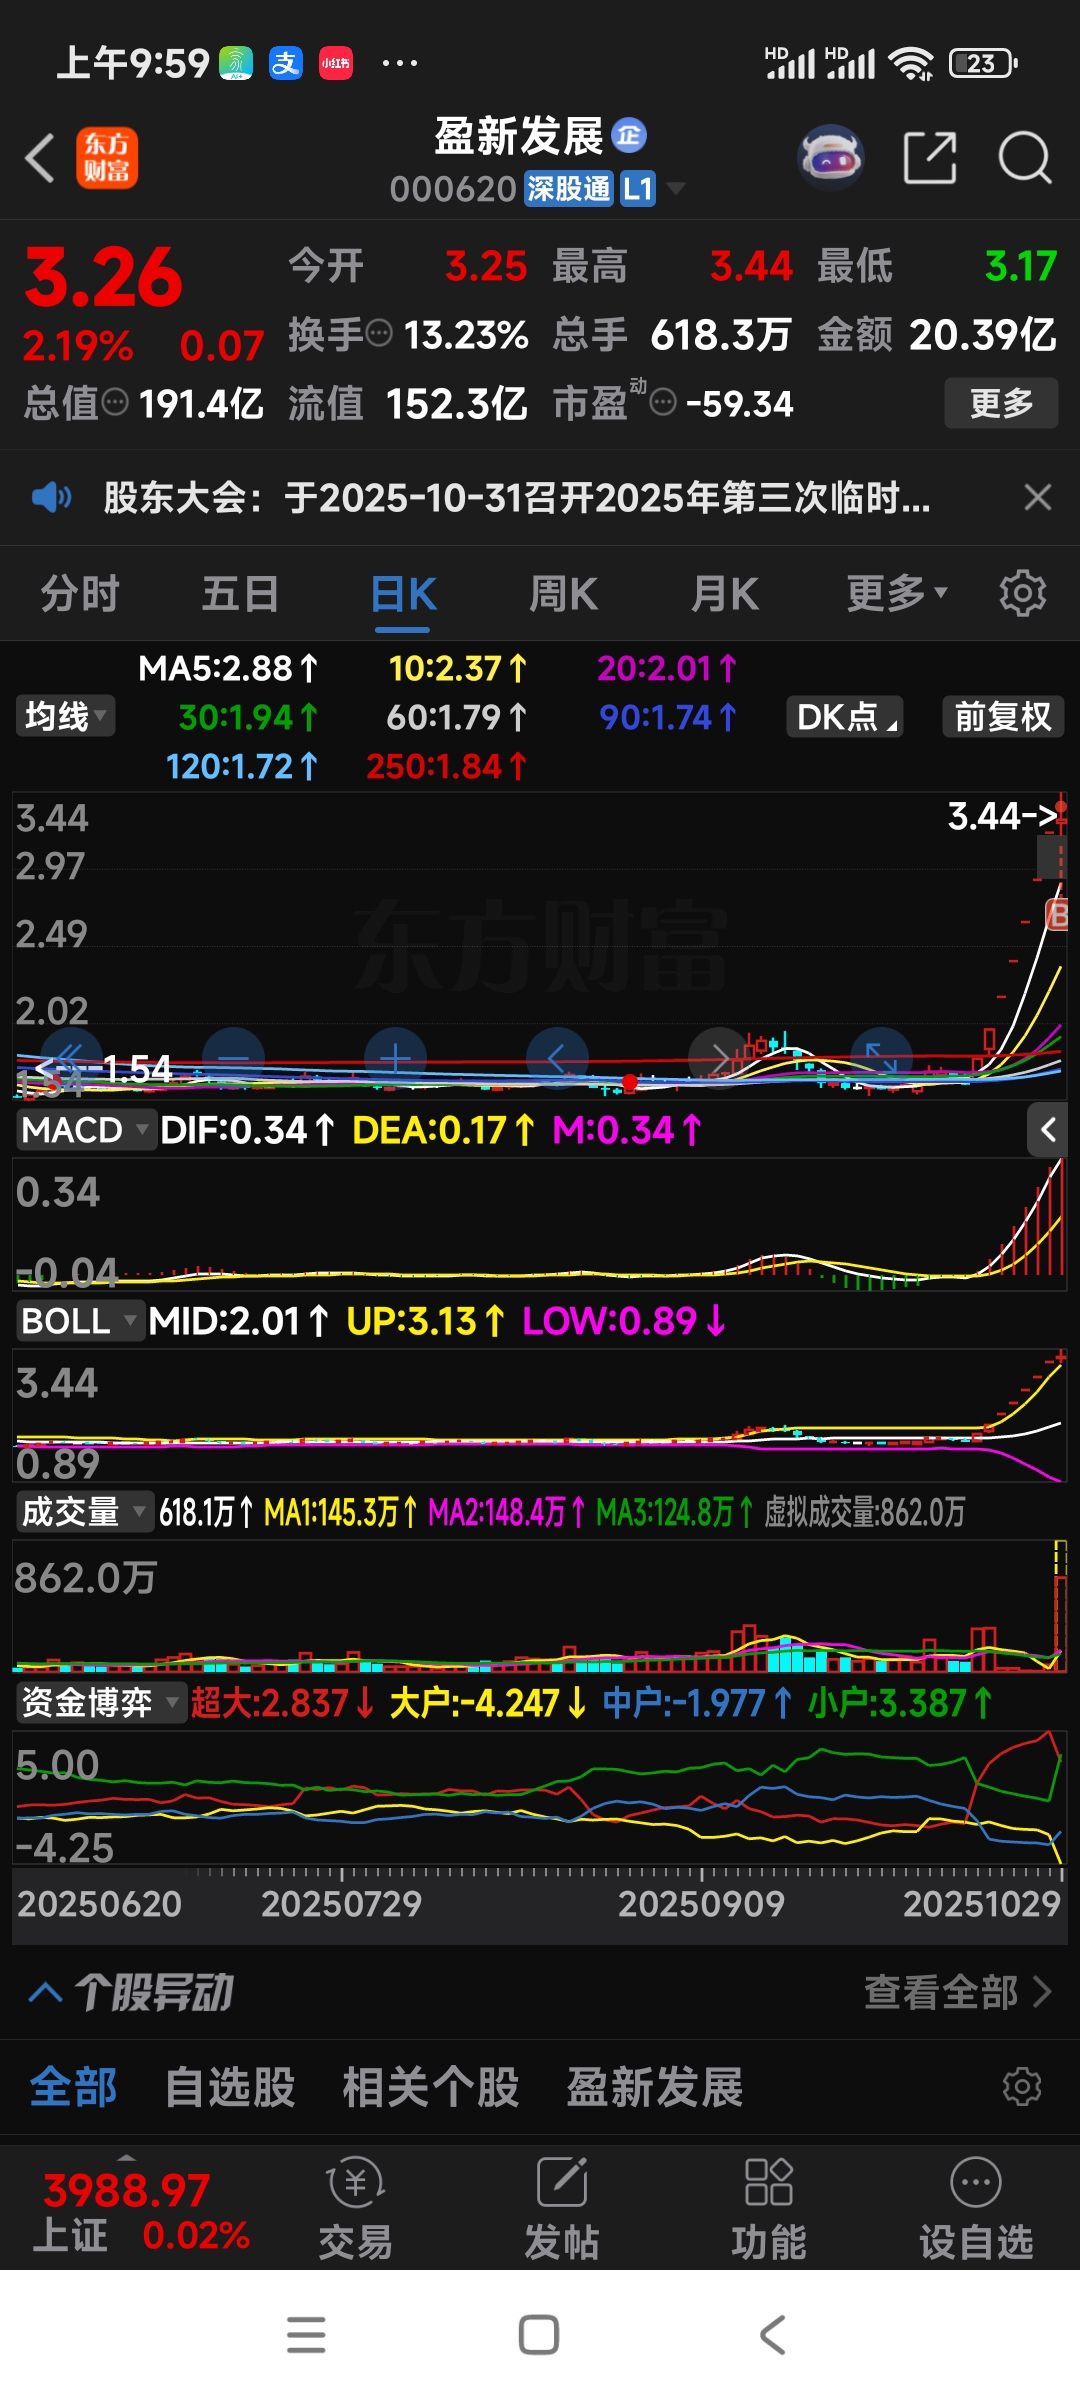Tap the 深股通 badge
1080x2400 pixels.
tap(568, 188)
